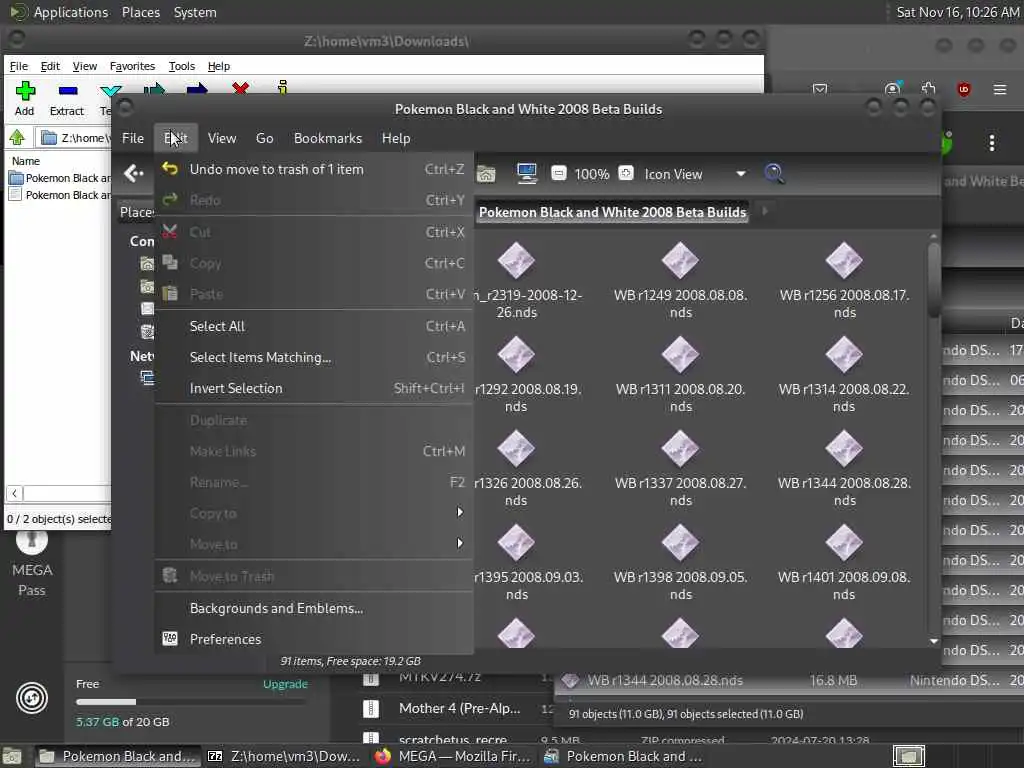Switch to MEGA — Mozilla Firefox taskbar item
The width and height of the screenshot is (1024, 768).
(452, 756)
